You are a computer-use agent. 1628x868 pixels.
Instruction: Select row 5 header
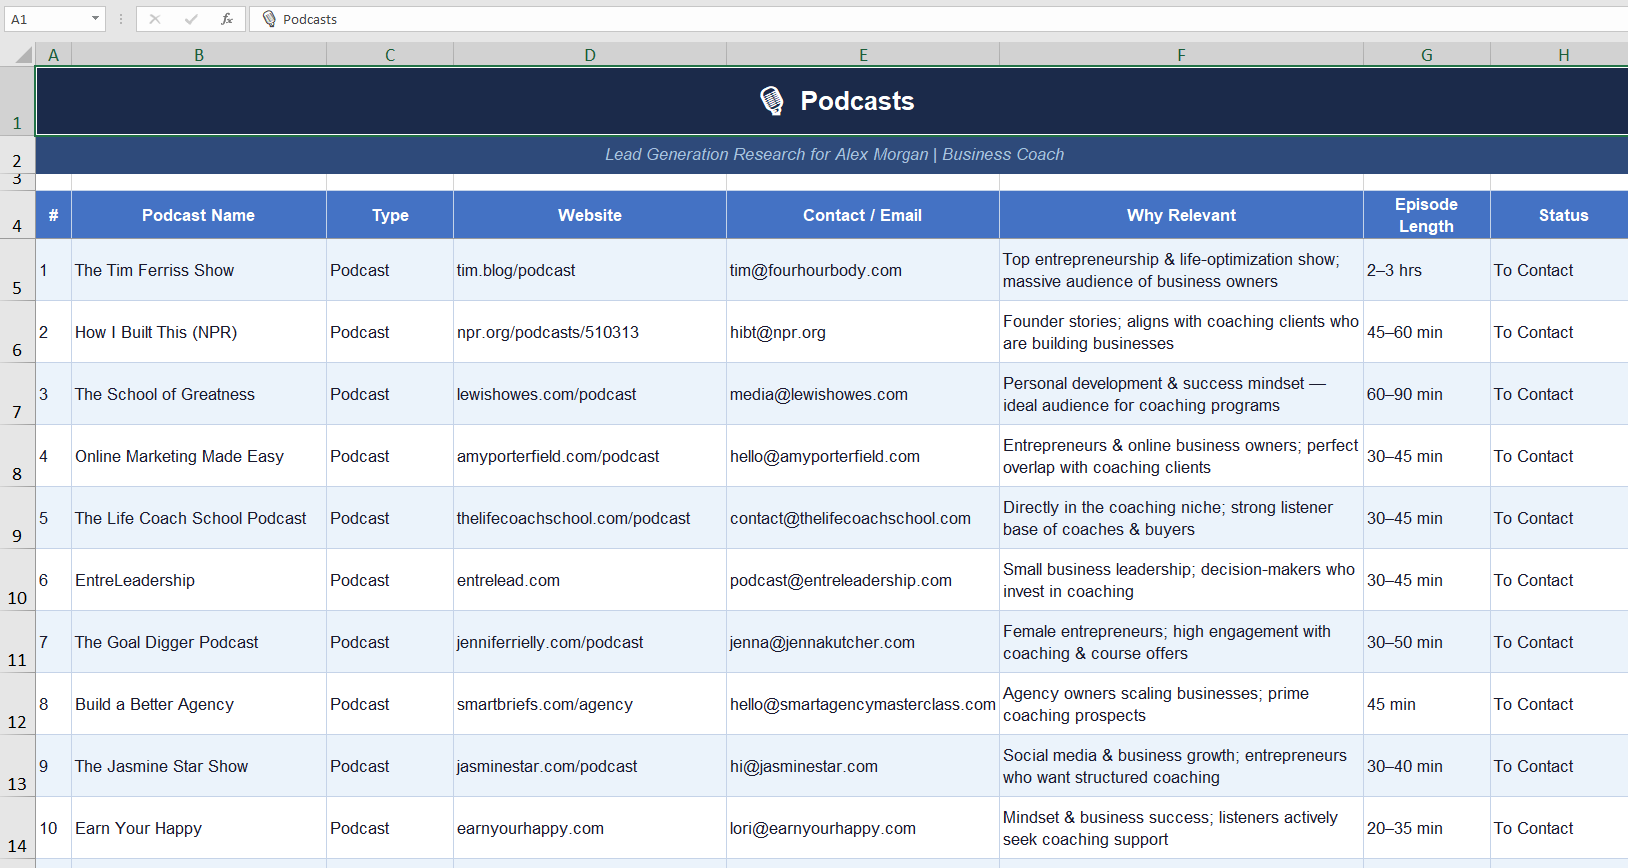(x=17, y=270)
